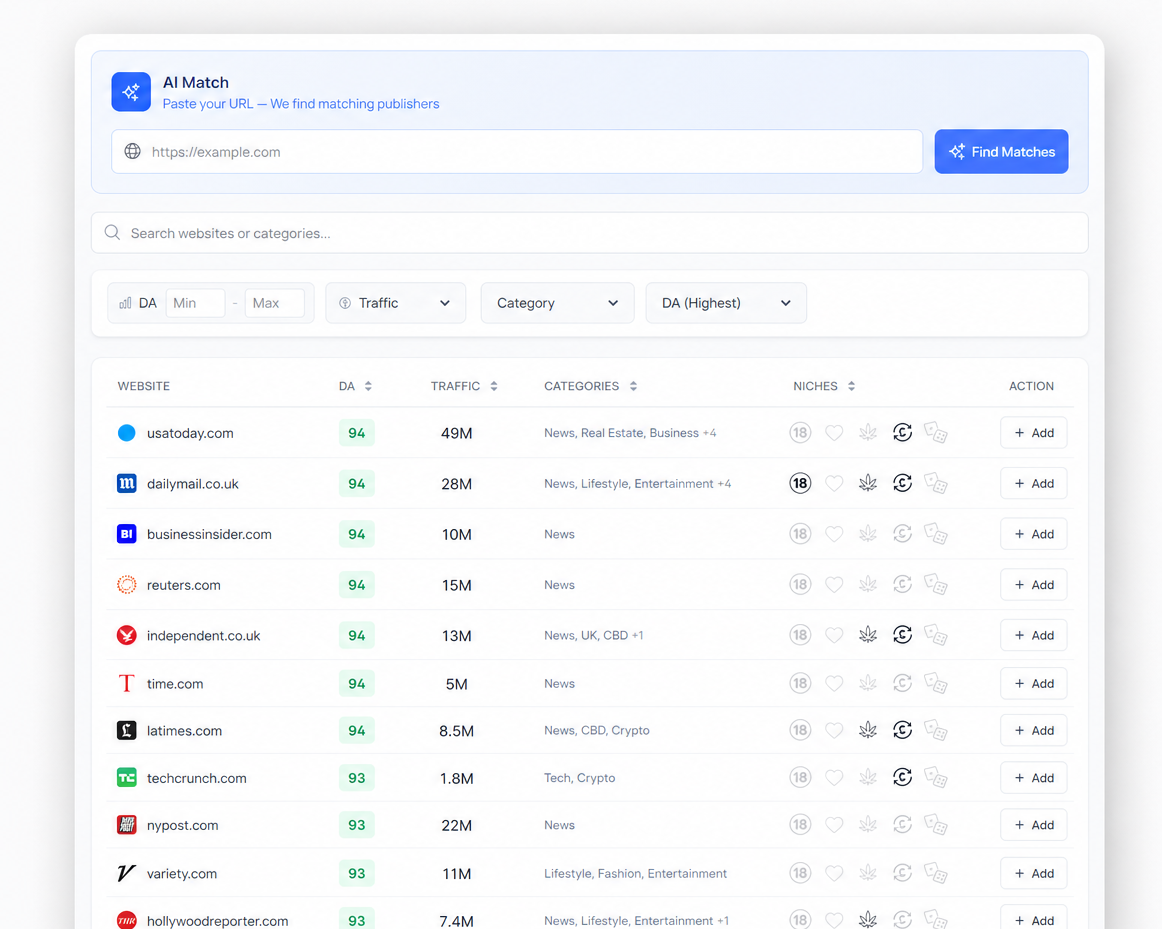The height and width of the screenshot is (929, 1162).
Task: Click the usatoday.com site logo
Action: click(127, 433)
